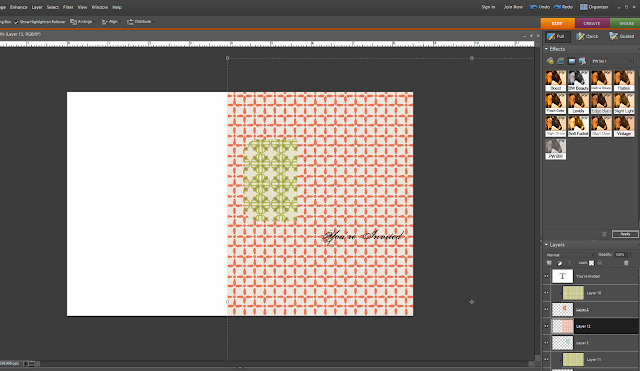The image size is (640, 371).
Task: Open the Organizer
Action: pyautogui.click(x=594, y=7)
